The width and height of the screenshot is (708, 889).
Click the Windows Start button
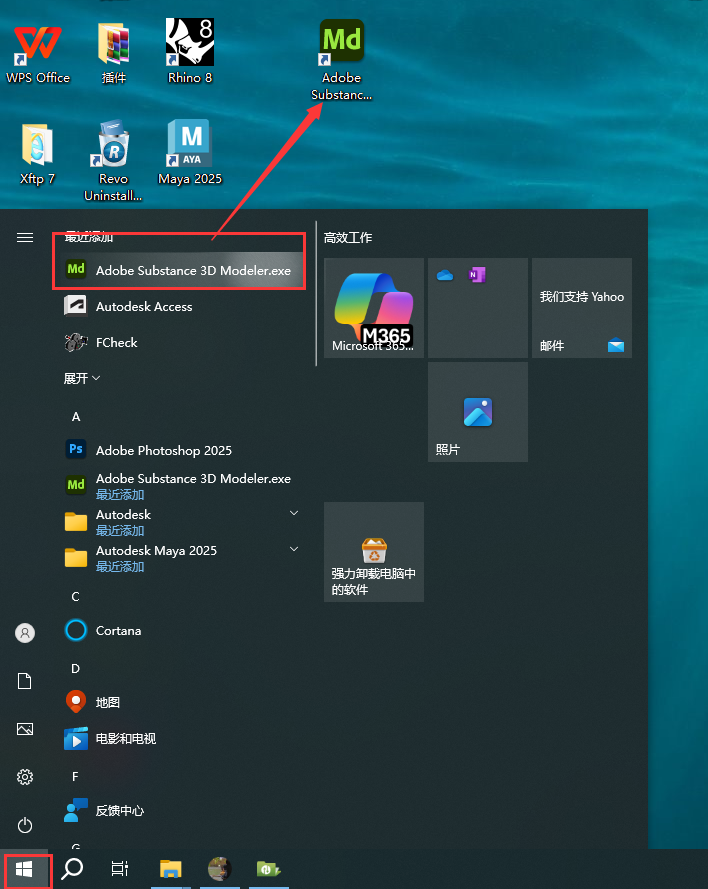click(x=24, y=869)
